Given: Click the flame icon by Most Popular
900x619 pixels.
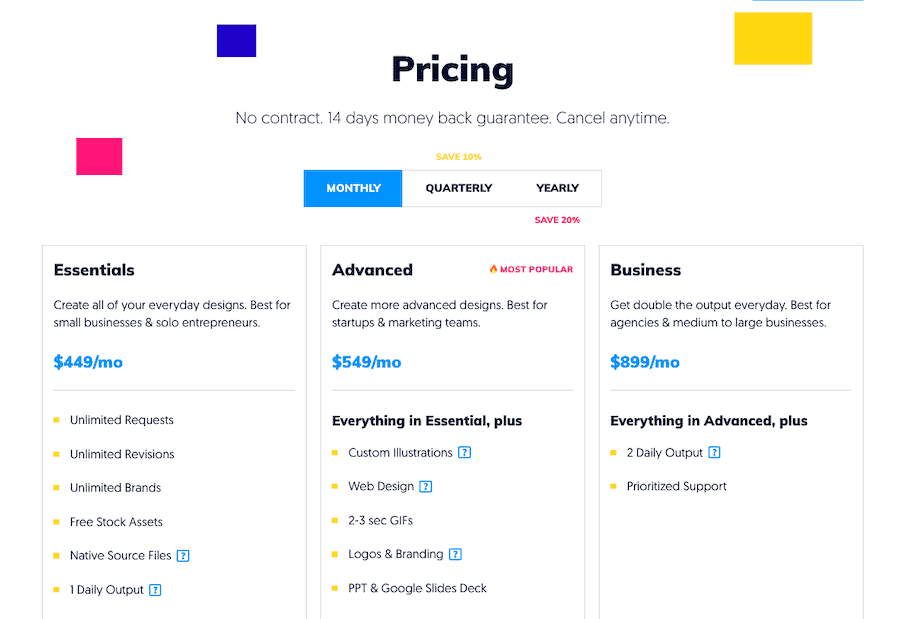Looking at the screenshot, I should (493, 269).
